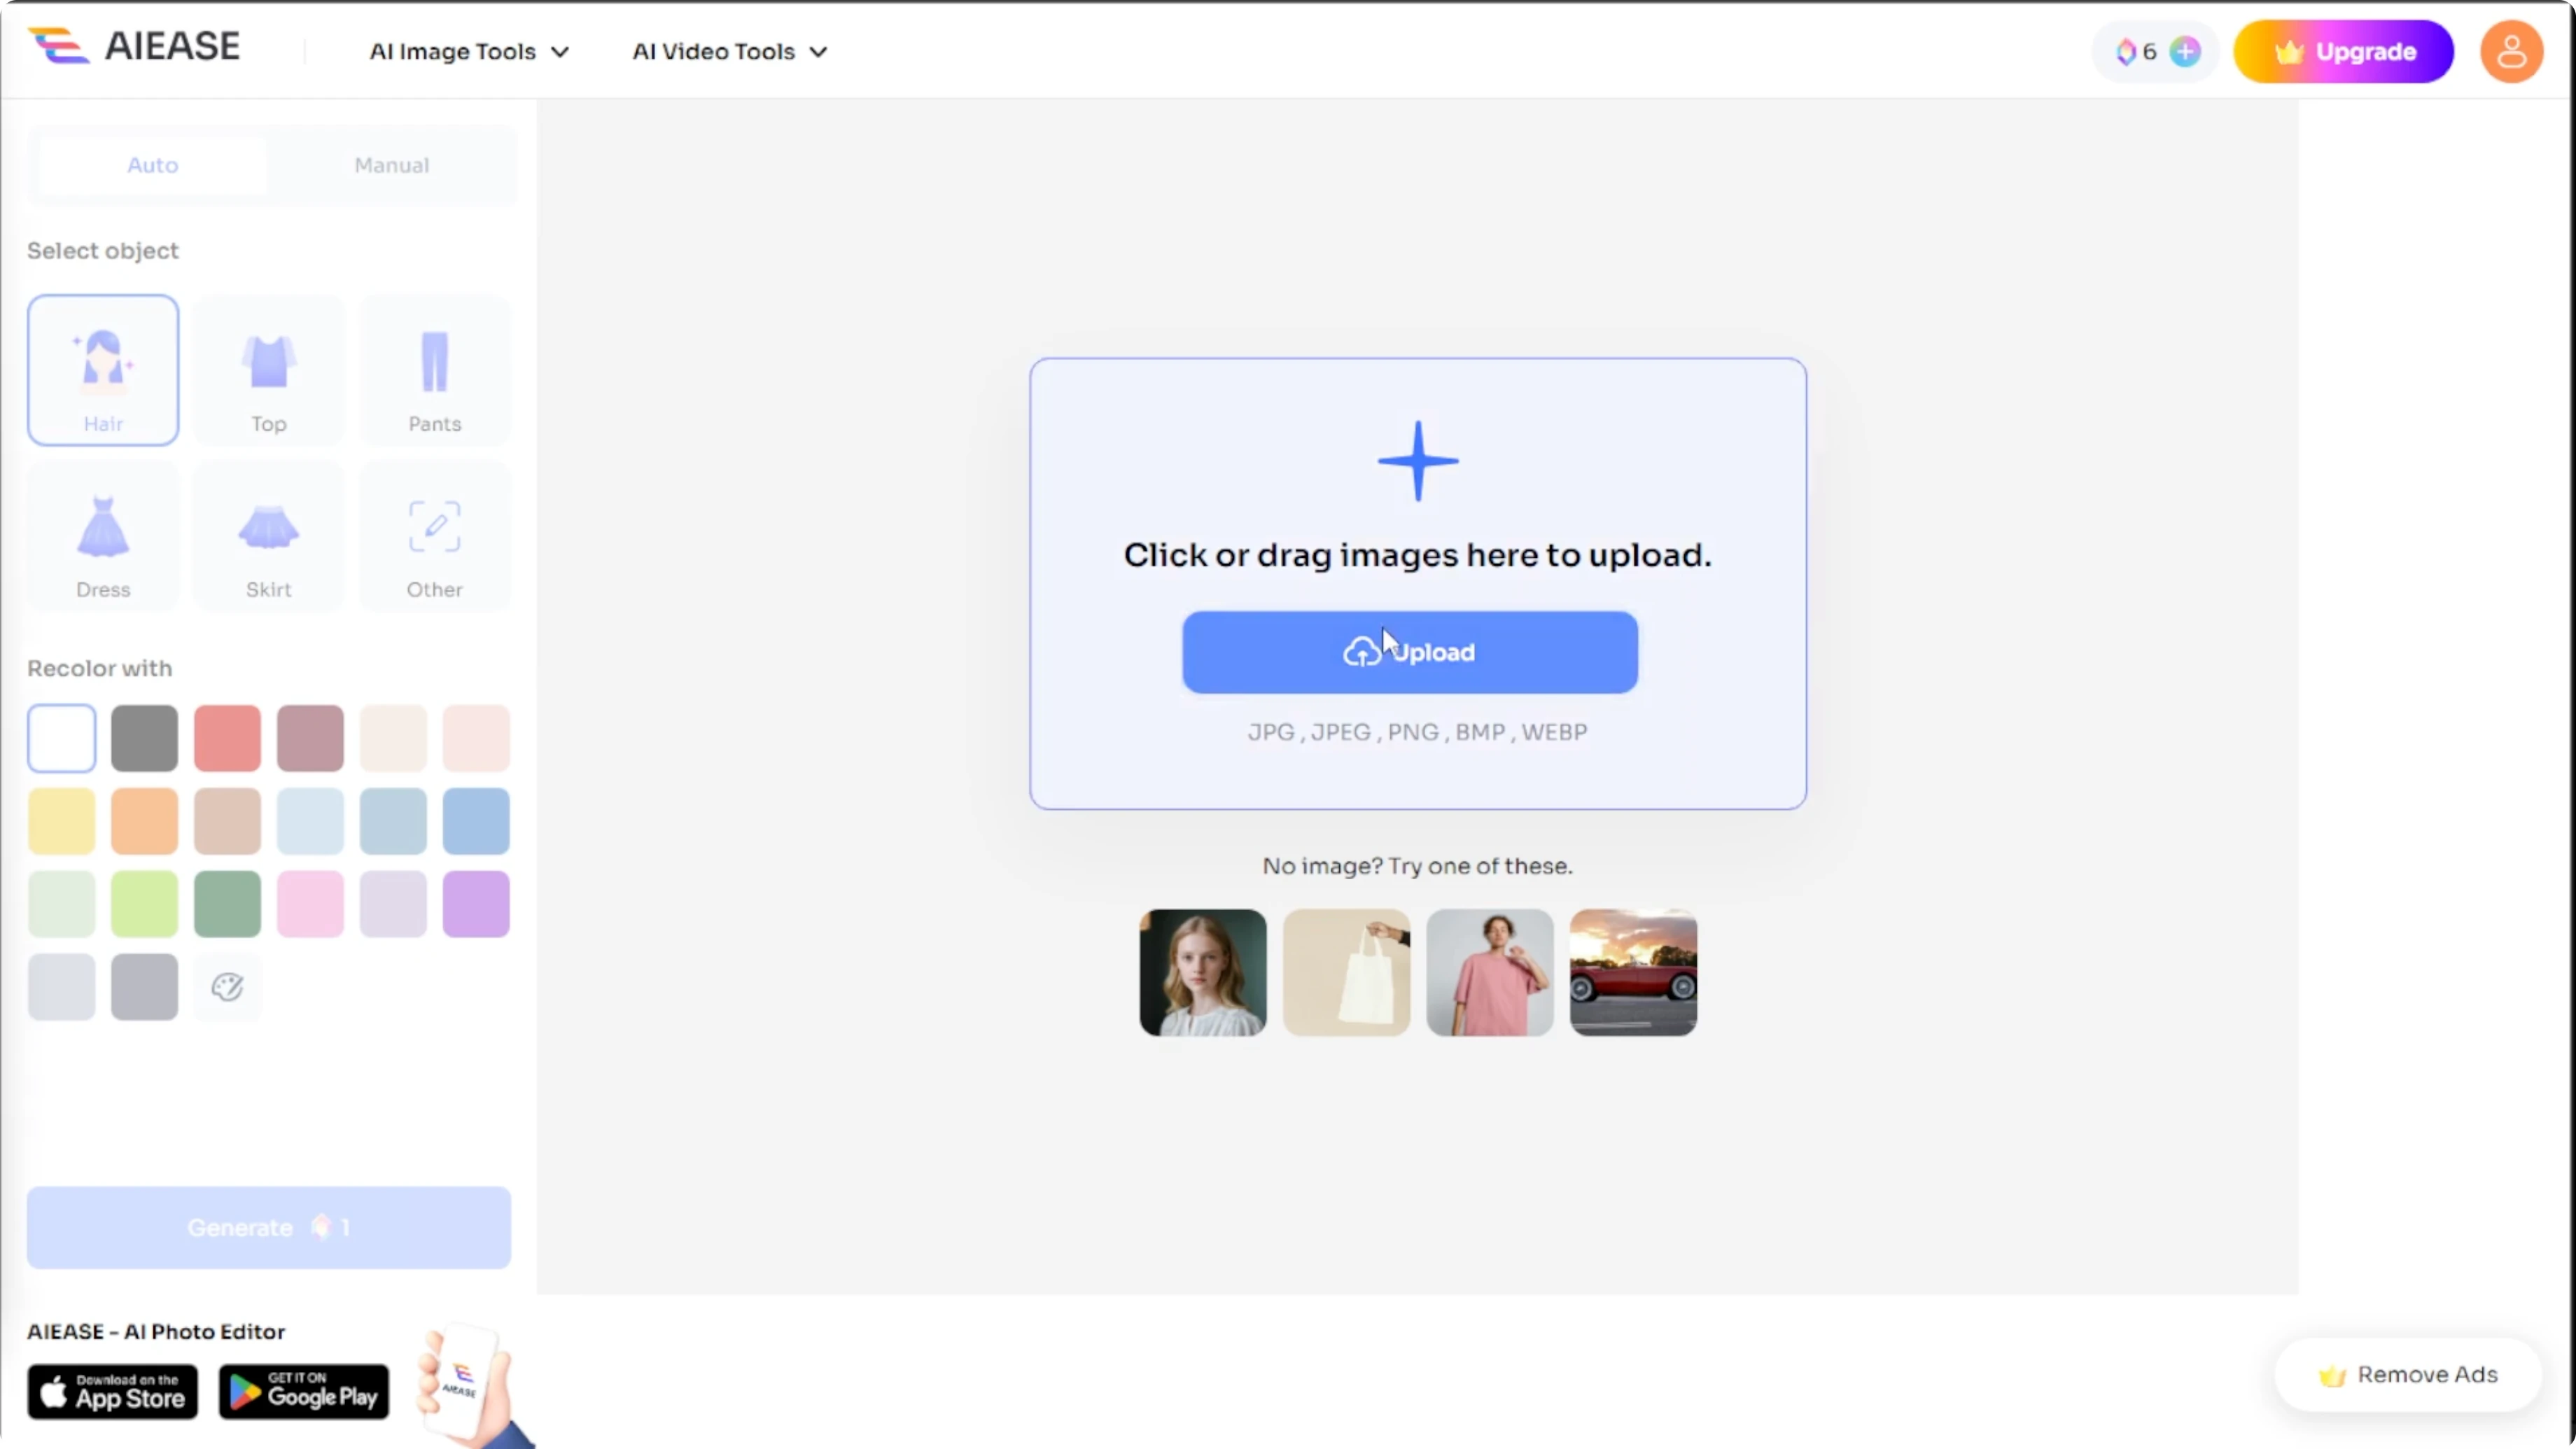This screenshot has height=1449, width=2576.
Task: Select the white color swatch
Action: (62, 738)
